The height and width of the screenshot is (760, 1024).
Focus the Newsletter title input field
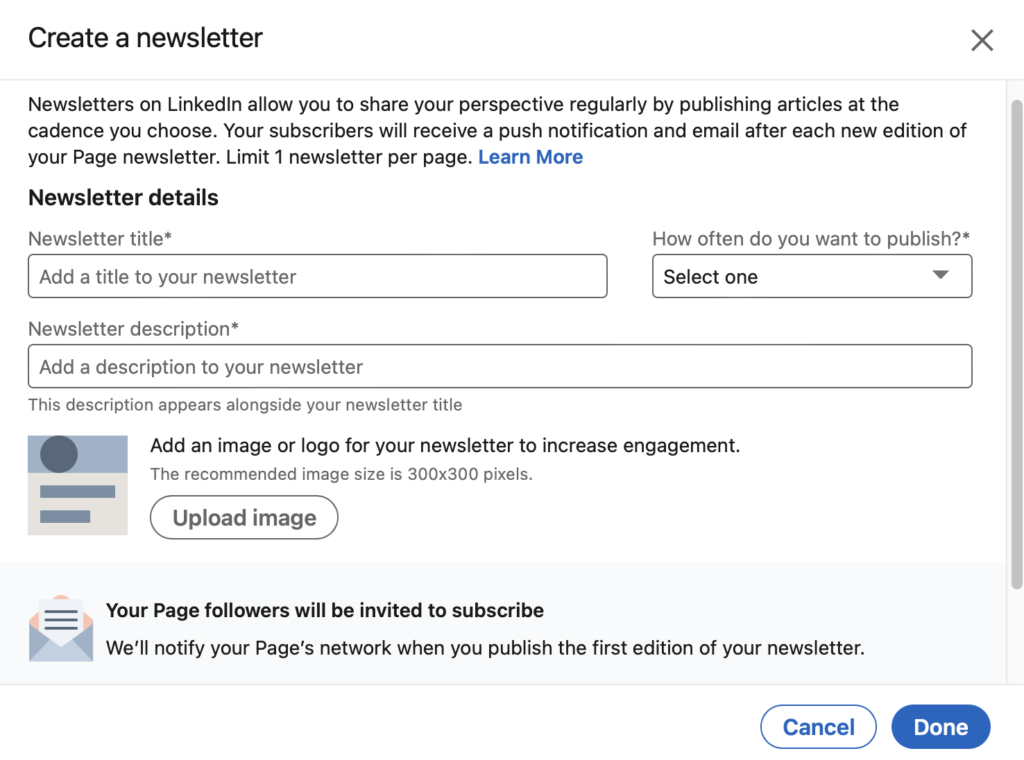tap(317, 276)
